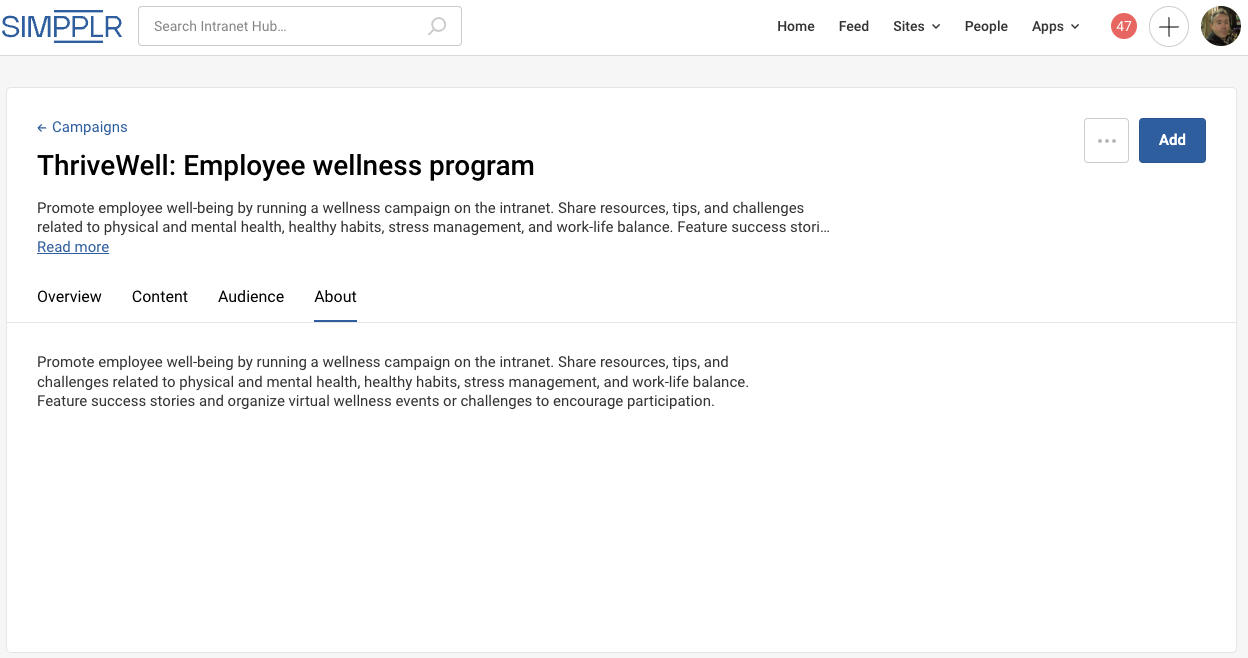
Task: Expand the Sites dropdown menu
Action: [916, 27]
